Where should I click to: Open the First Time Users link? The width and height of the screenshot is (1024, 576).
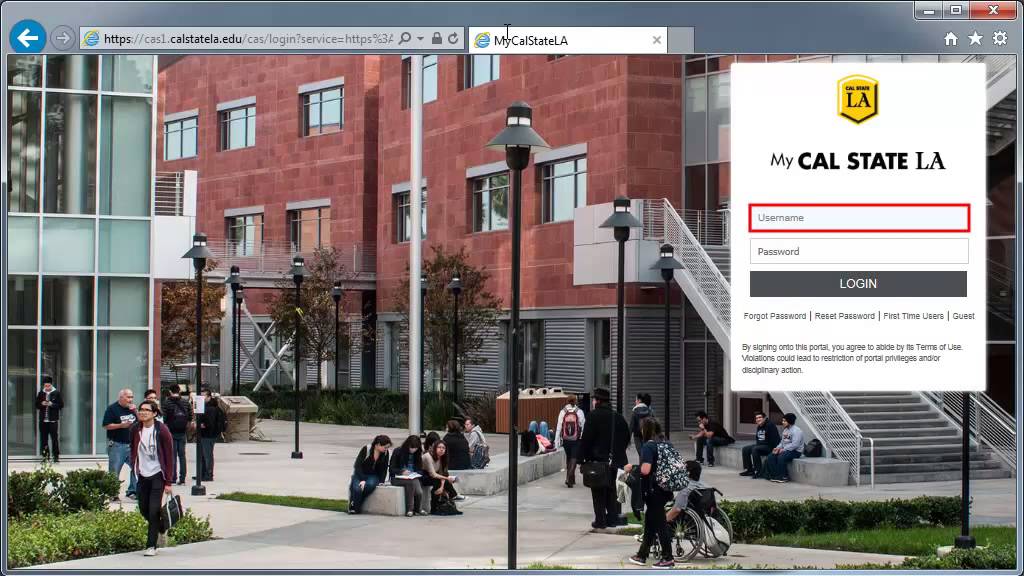coord(913,316)
